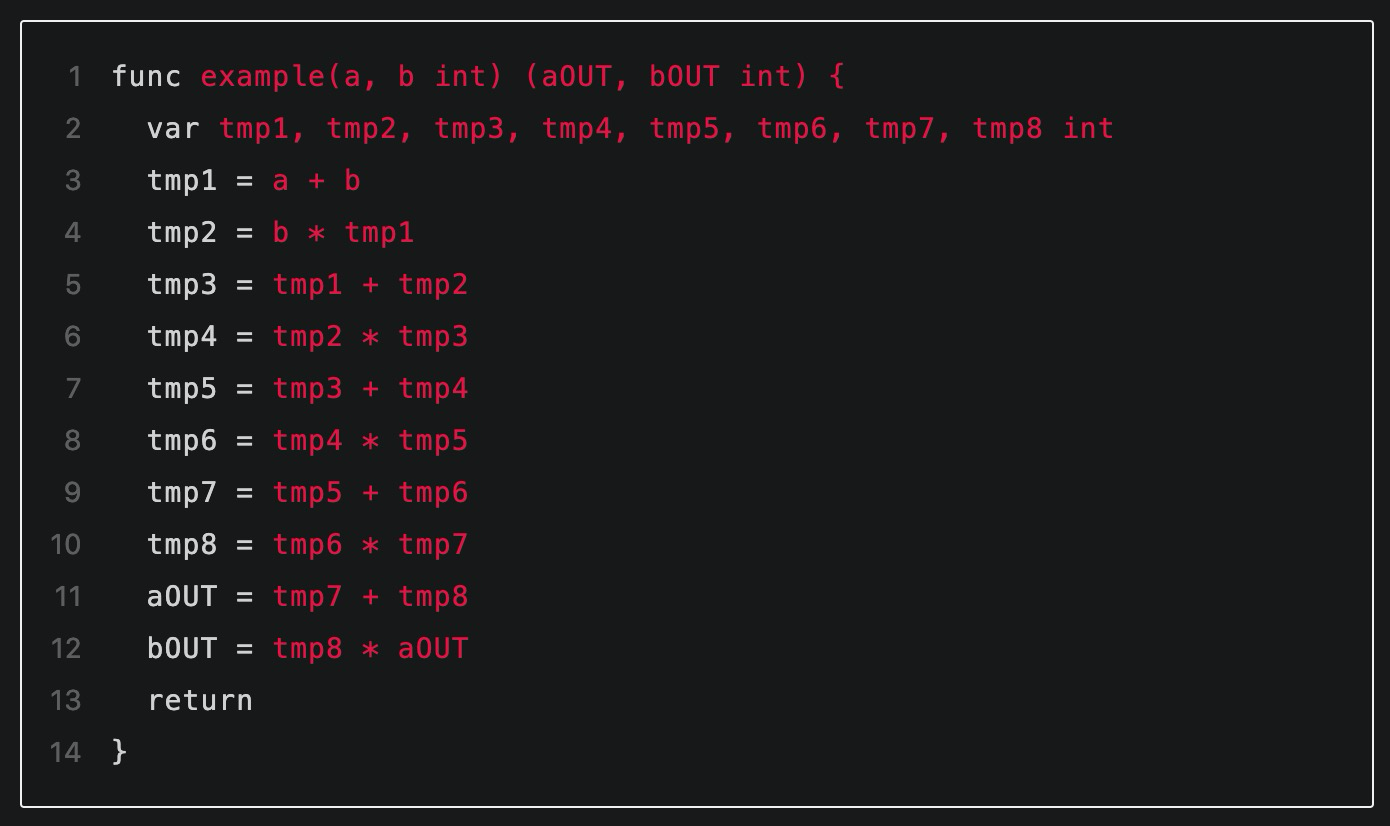Screen dimensions: 1390x826
Task: Click 'tmp2 * tmp3' expression
Action: tap(370, 336)
